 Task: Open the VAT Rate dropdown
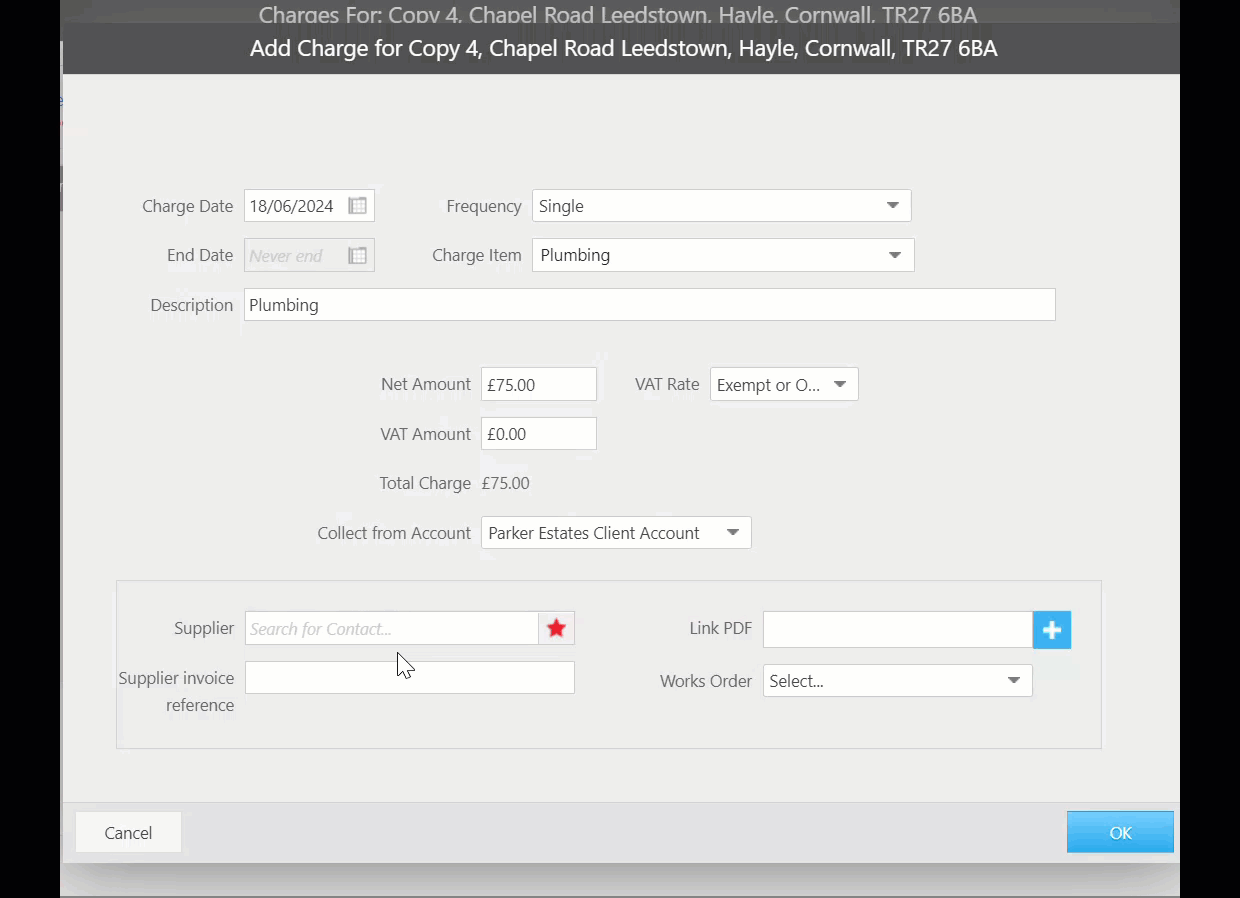tap(784, 385)
